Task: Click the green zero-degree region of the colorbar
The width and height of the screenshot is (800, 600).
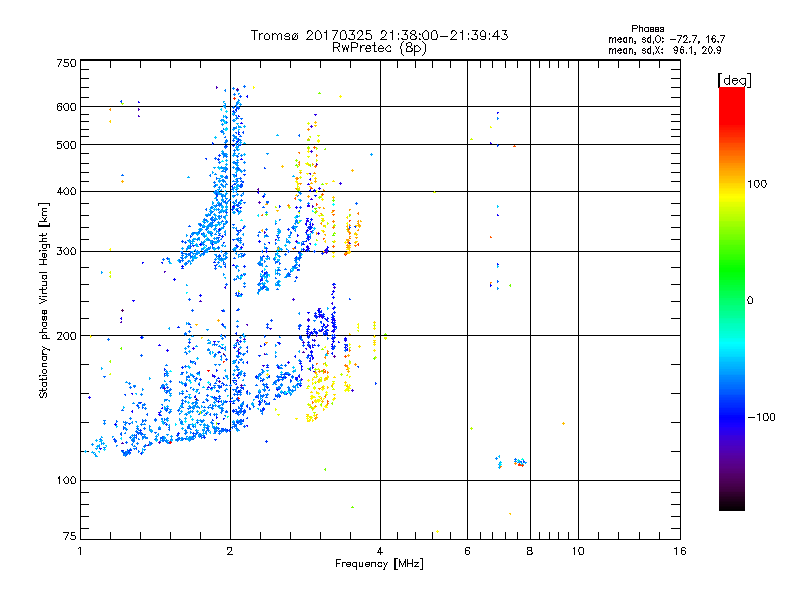Action: tap(732, 300)
